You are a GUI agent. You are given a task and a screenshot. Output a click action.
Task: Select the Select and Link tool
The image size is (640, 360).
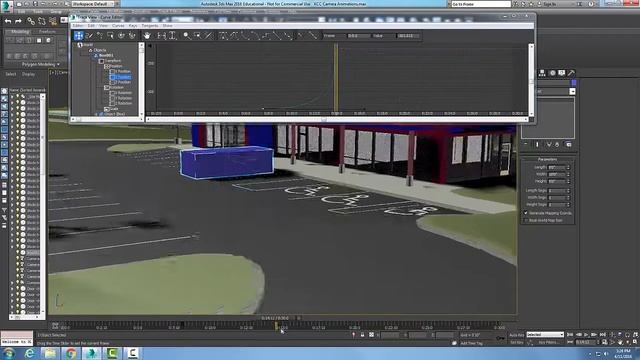(x=31, y=21)
